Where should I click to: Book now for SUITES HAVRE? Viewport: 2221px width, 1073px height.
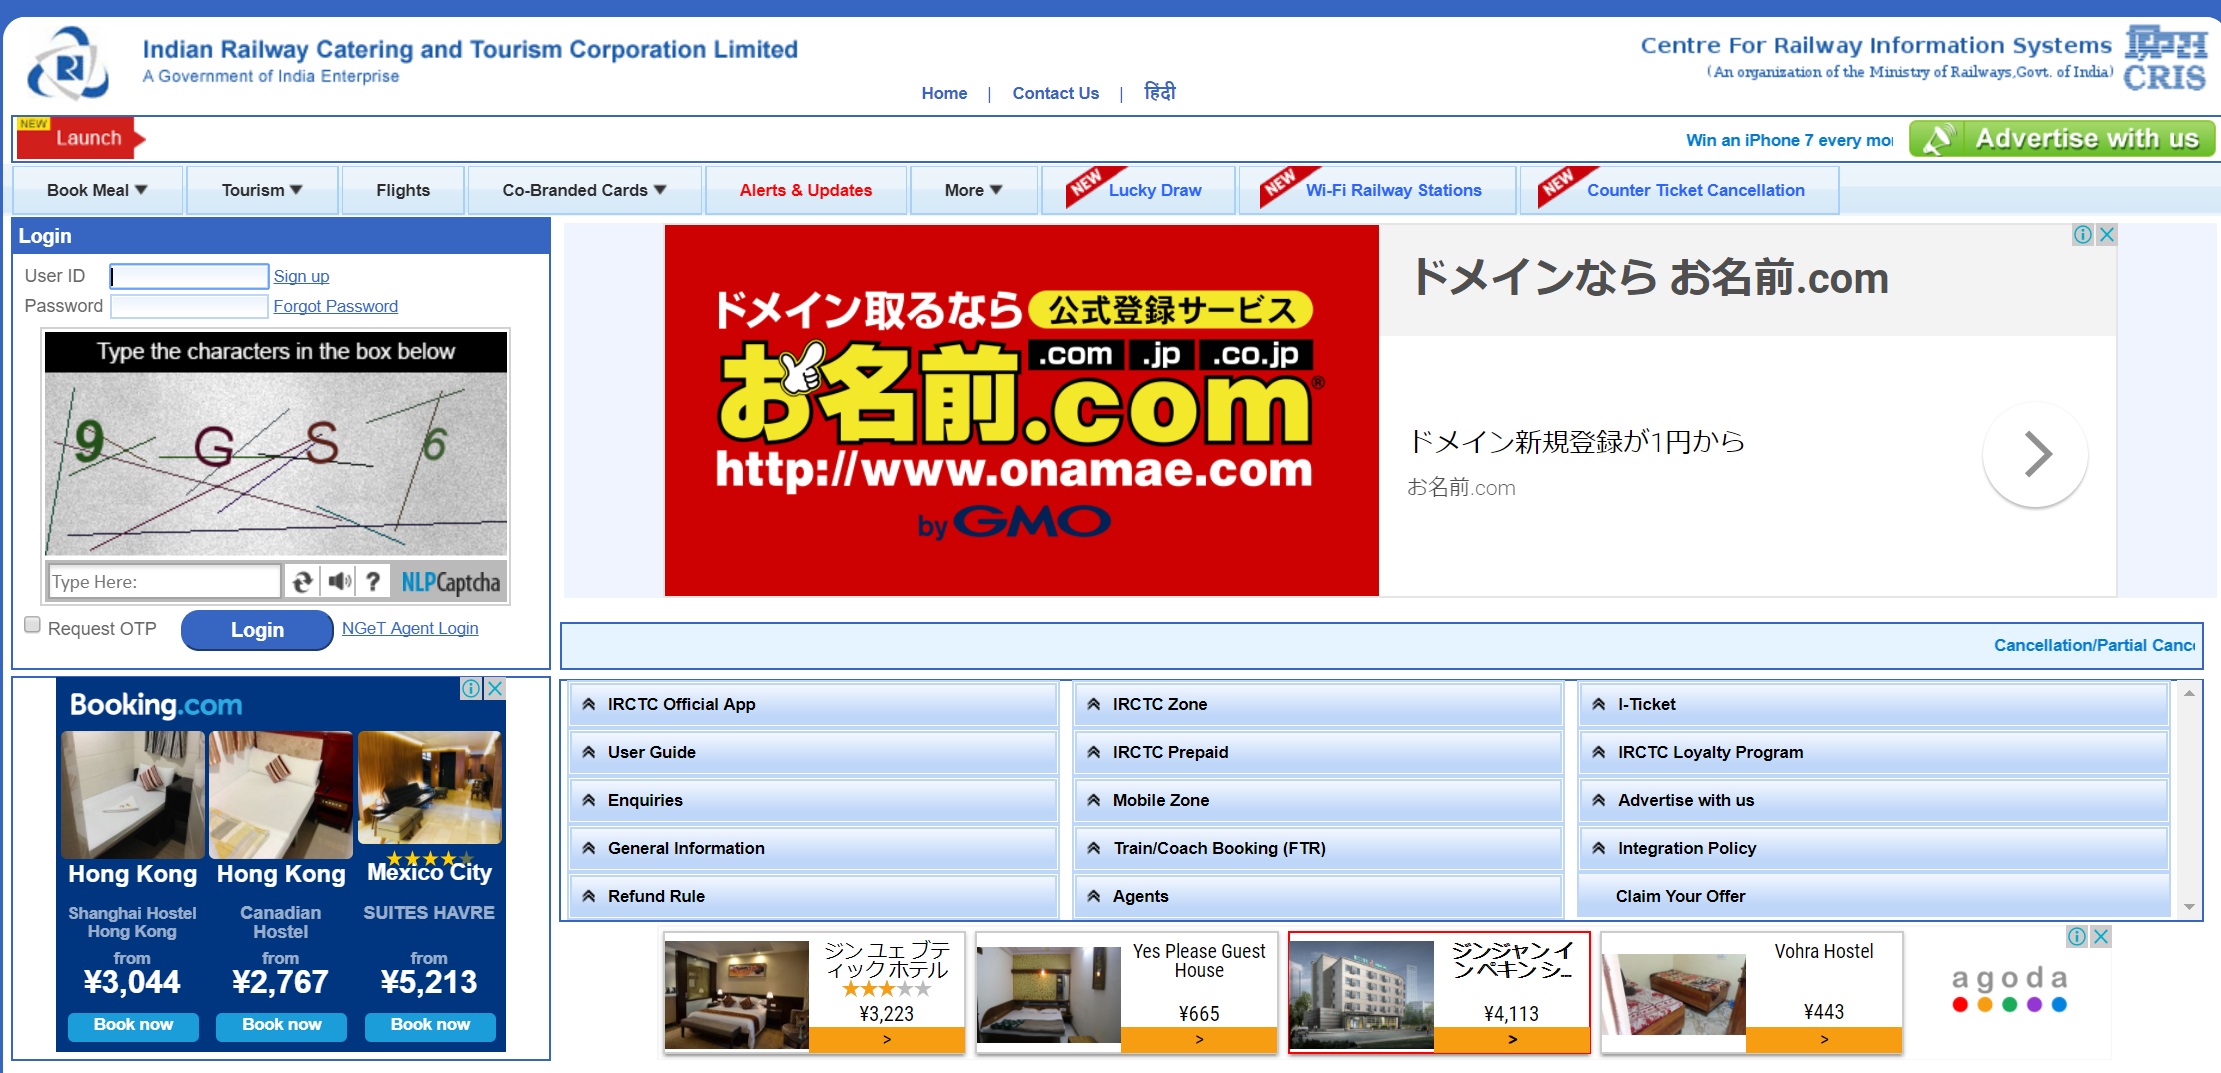point(430,1025)
